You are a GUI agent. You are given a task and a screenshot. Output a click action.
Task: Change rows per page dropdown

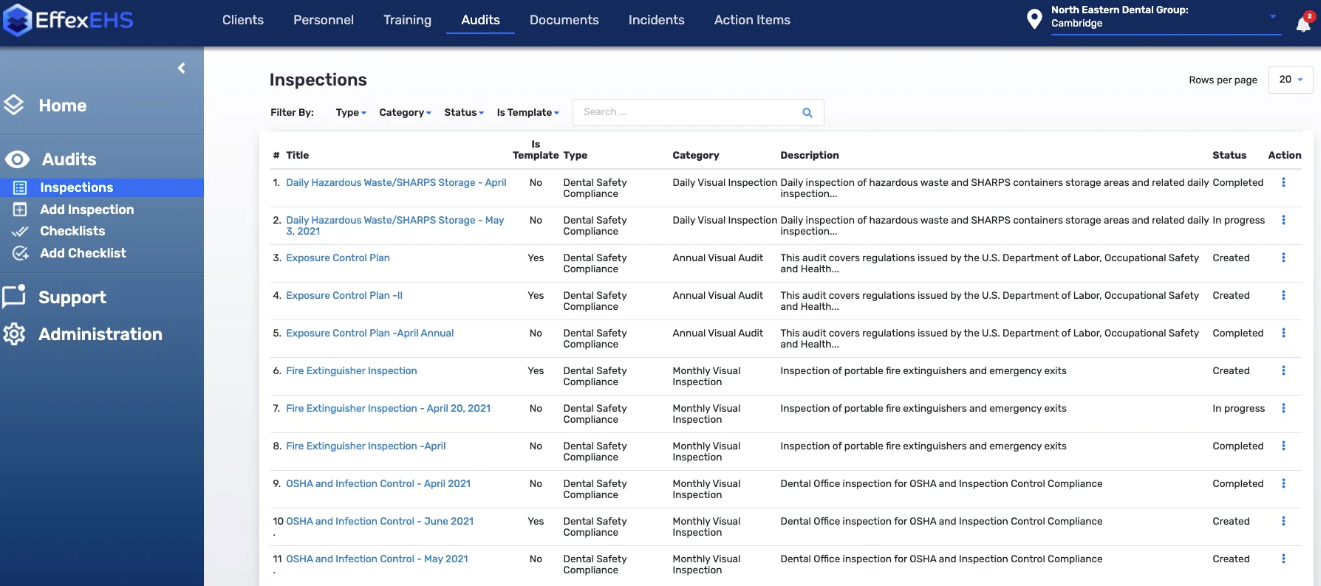(1290, 80)
